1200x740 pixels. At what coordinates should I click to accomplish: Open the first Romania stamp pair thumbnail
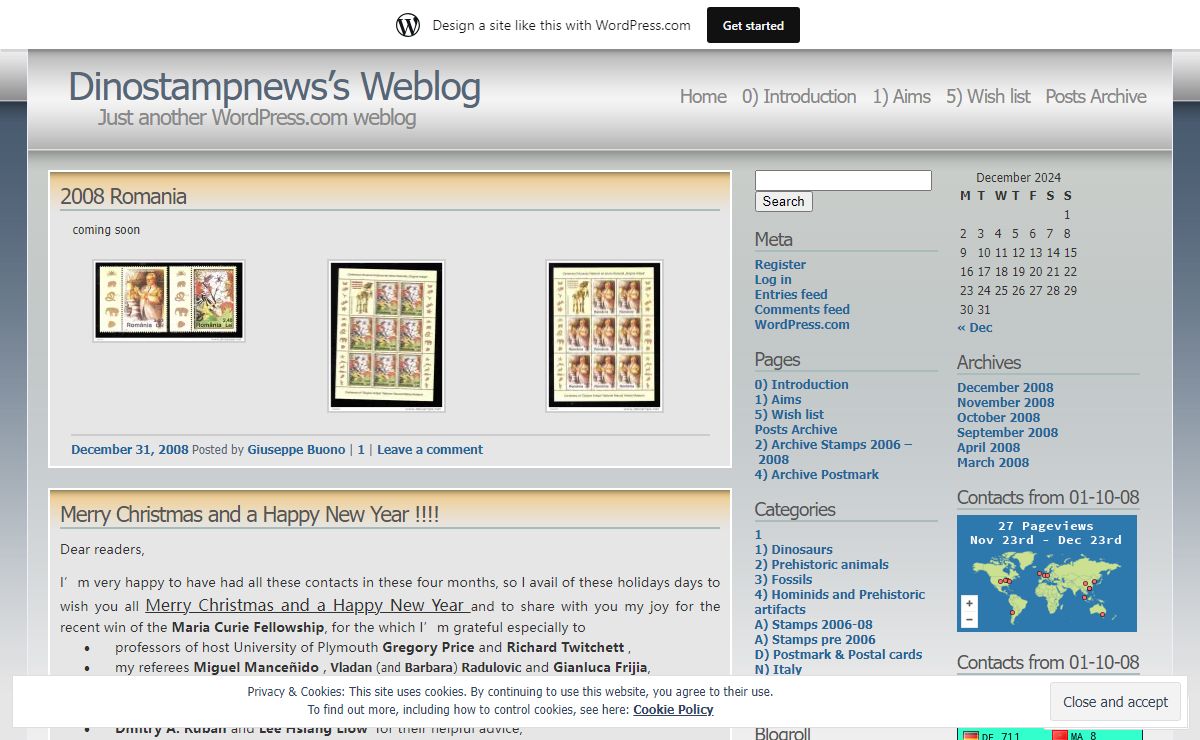point(168,301)
